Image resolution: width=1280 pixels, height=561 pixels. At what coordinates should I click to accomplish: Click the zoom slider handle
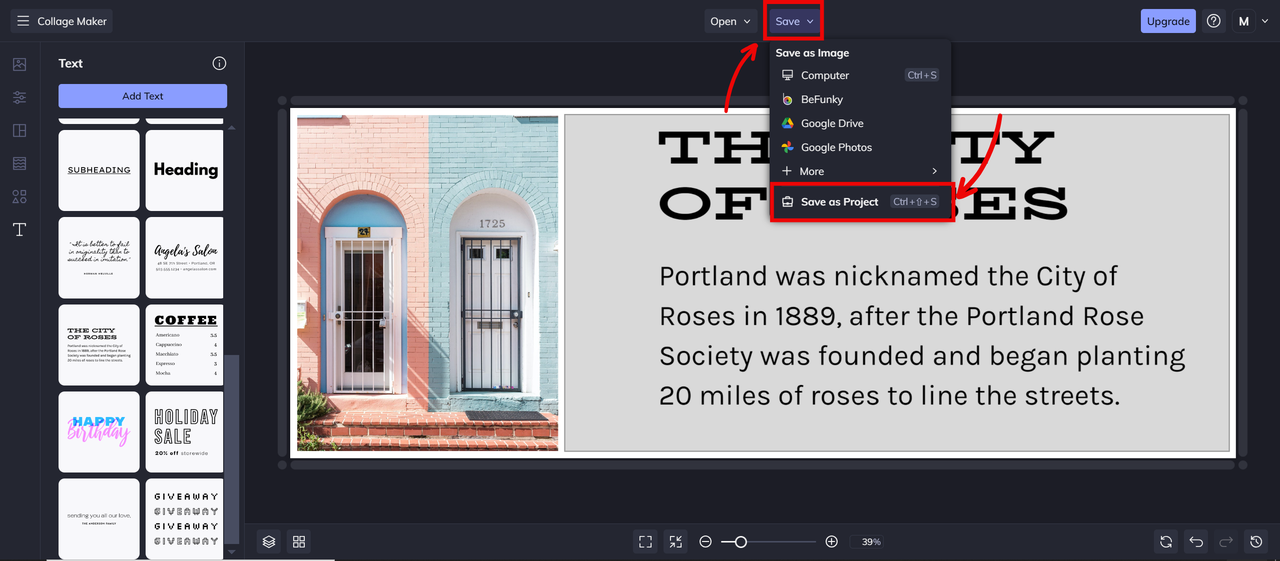(740, 541)
